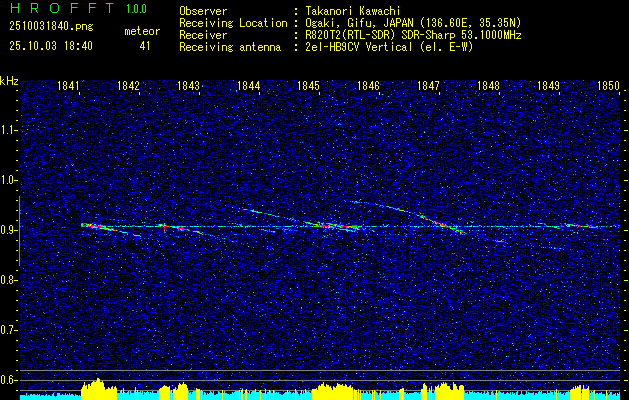The height and width of the screenshot is (400, 629).
Task: Click the bright echo cluster between 1845 and 1846
Action: tap(331, 225)
